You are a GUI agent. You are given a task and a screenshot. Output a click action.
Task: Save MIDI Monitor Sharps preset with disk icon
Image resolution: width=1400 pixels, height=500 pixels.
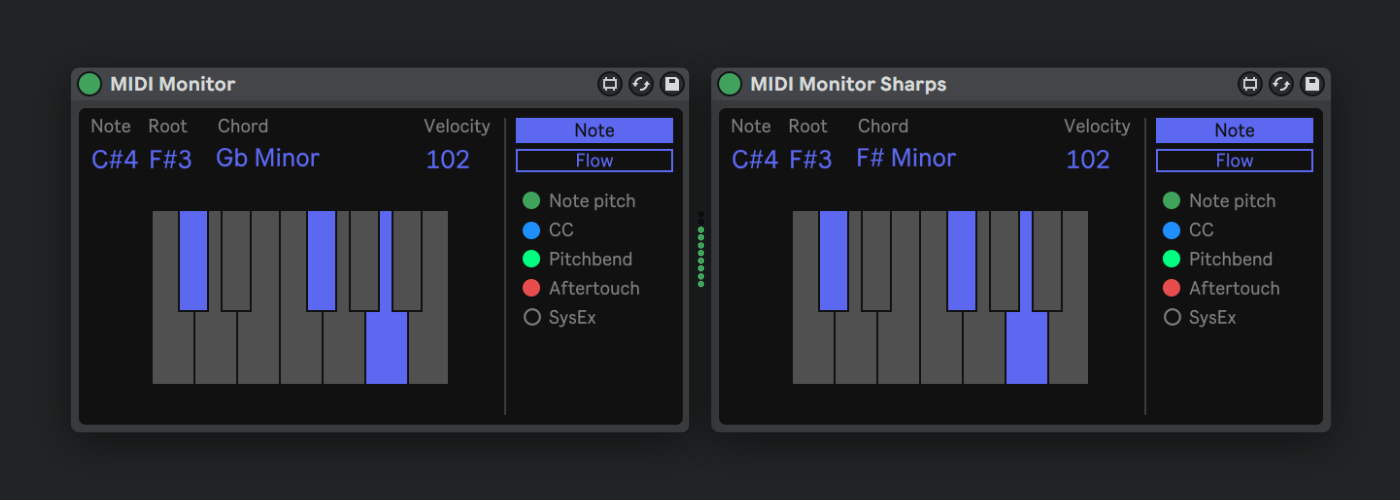point(1312,84)
